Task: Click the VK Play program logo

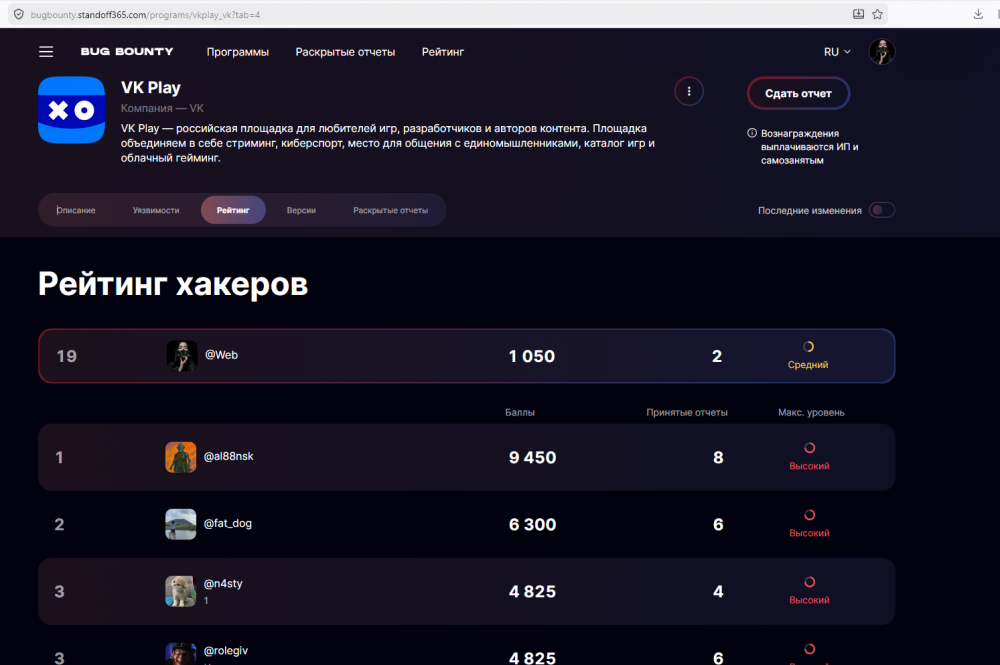Action: coord(71,110)
